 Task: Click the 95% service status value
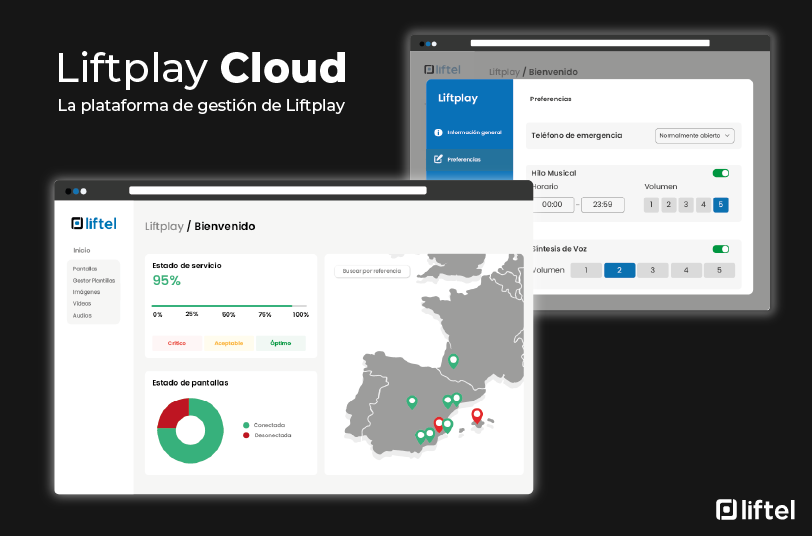point(166,281)
